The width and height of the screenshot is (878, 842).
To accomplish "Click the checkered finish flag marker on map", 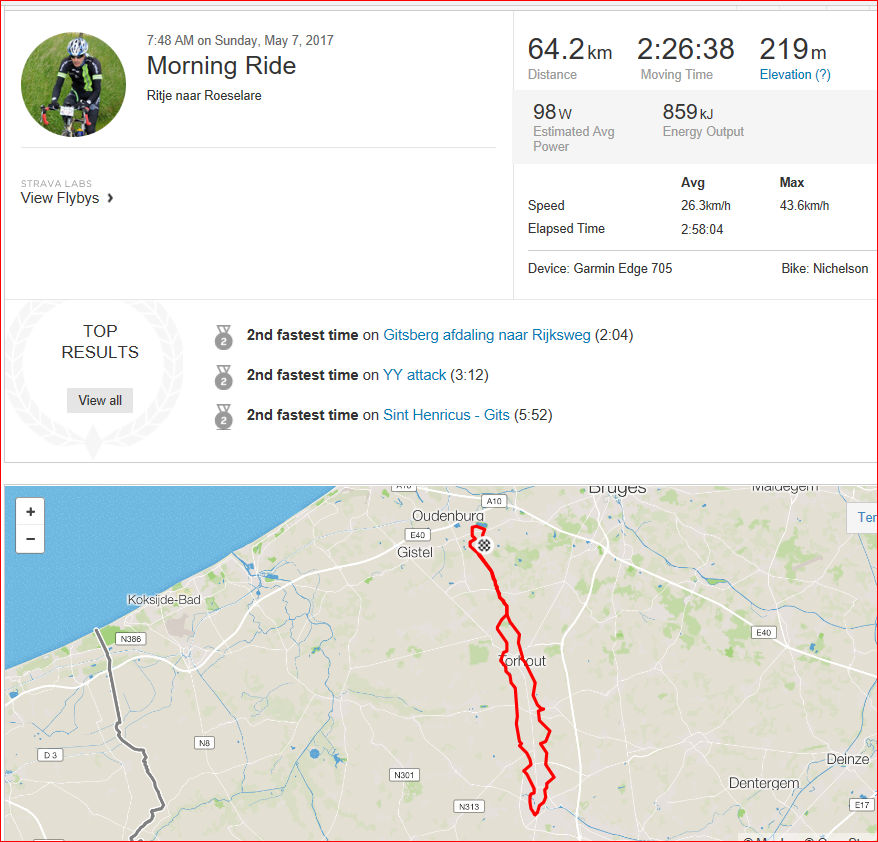I will [484, 545].
